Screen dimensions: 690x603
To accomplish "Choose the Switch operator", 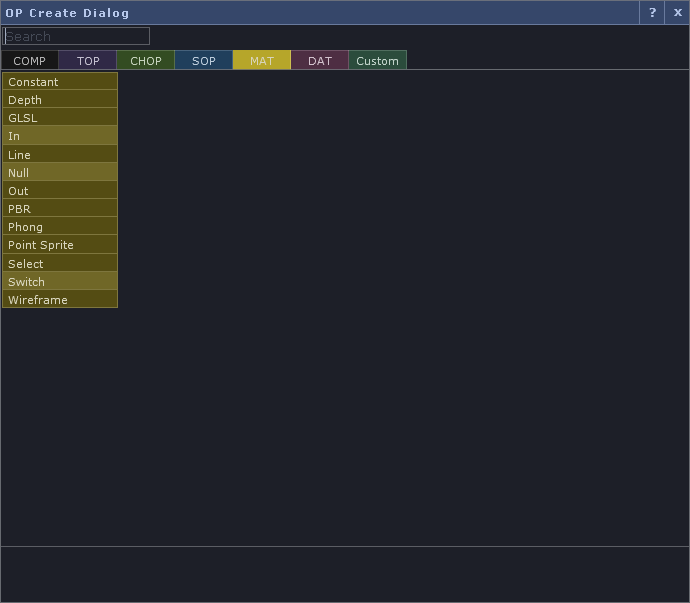I will [60, 281].
